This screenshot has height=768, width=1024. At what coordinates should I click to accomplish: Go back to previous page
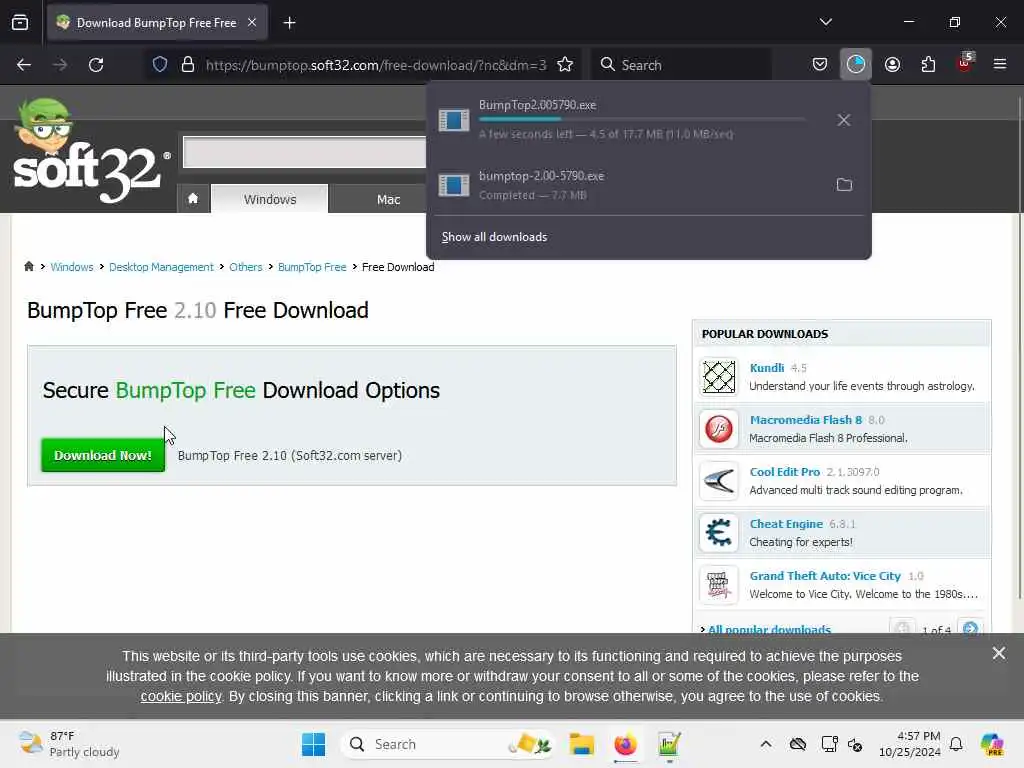24,65
